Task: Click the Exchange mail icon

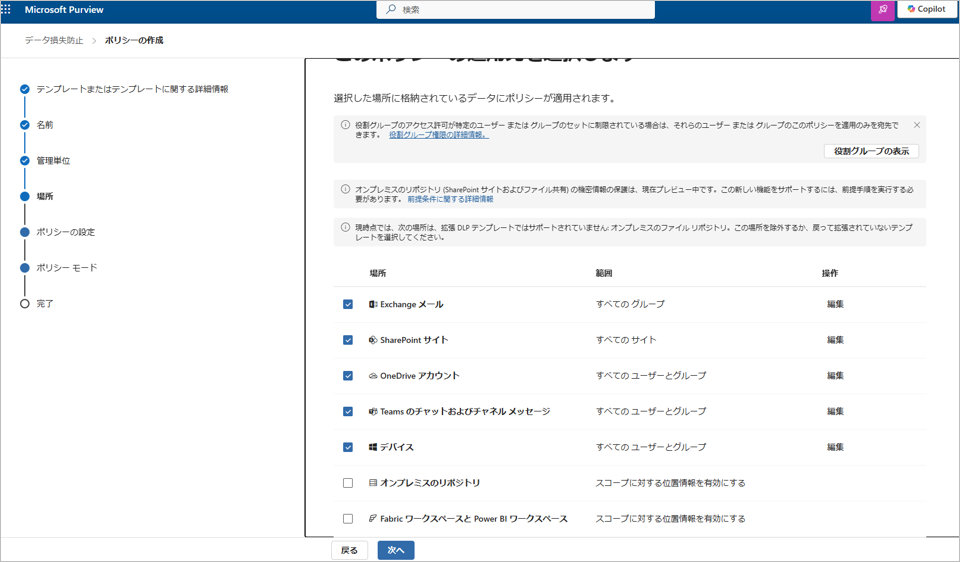Action: pos(373,304)
